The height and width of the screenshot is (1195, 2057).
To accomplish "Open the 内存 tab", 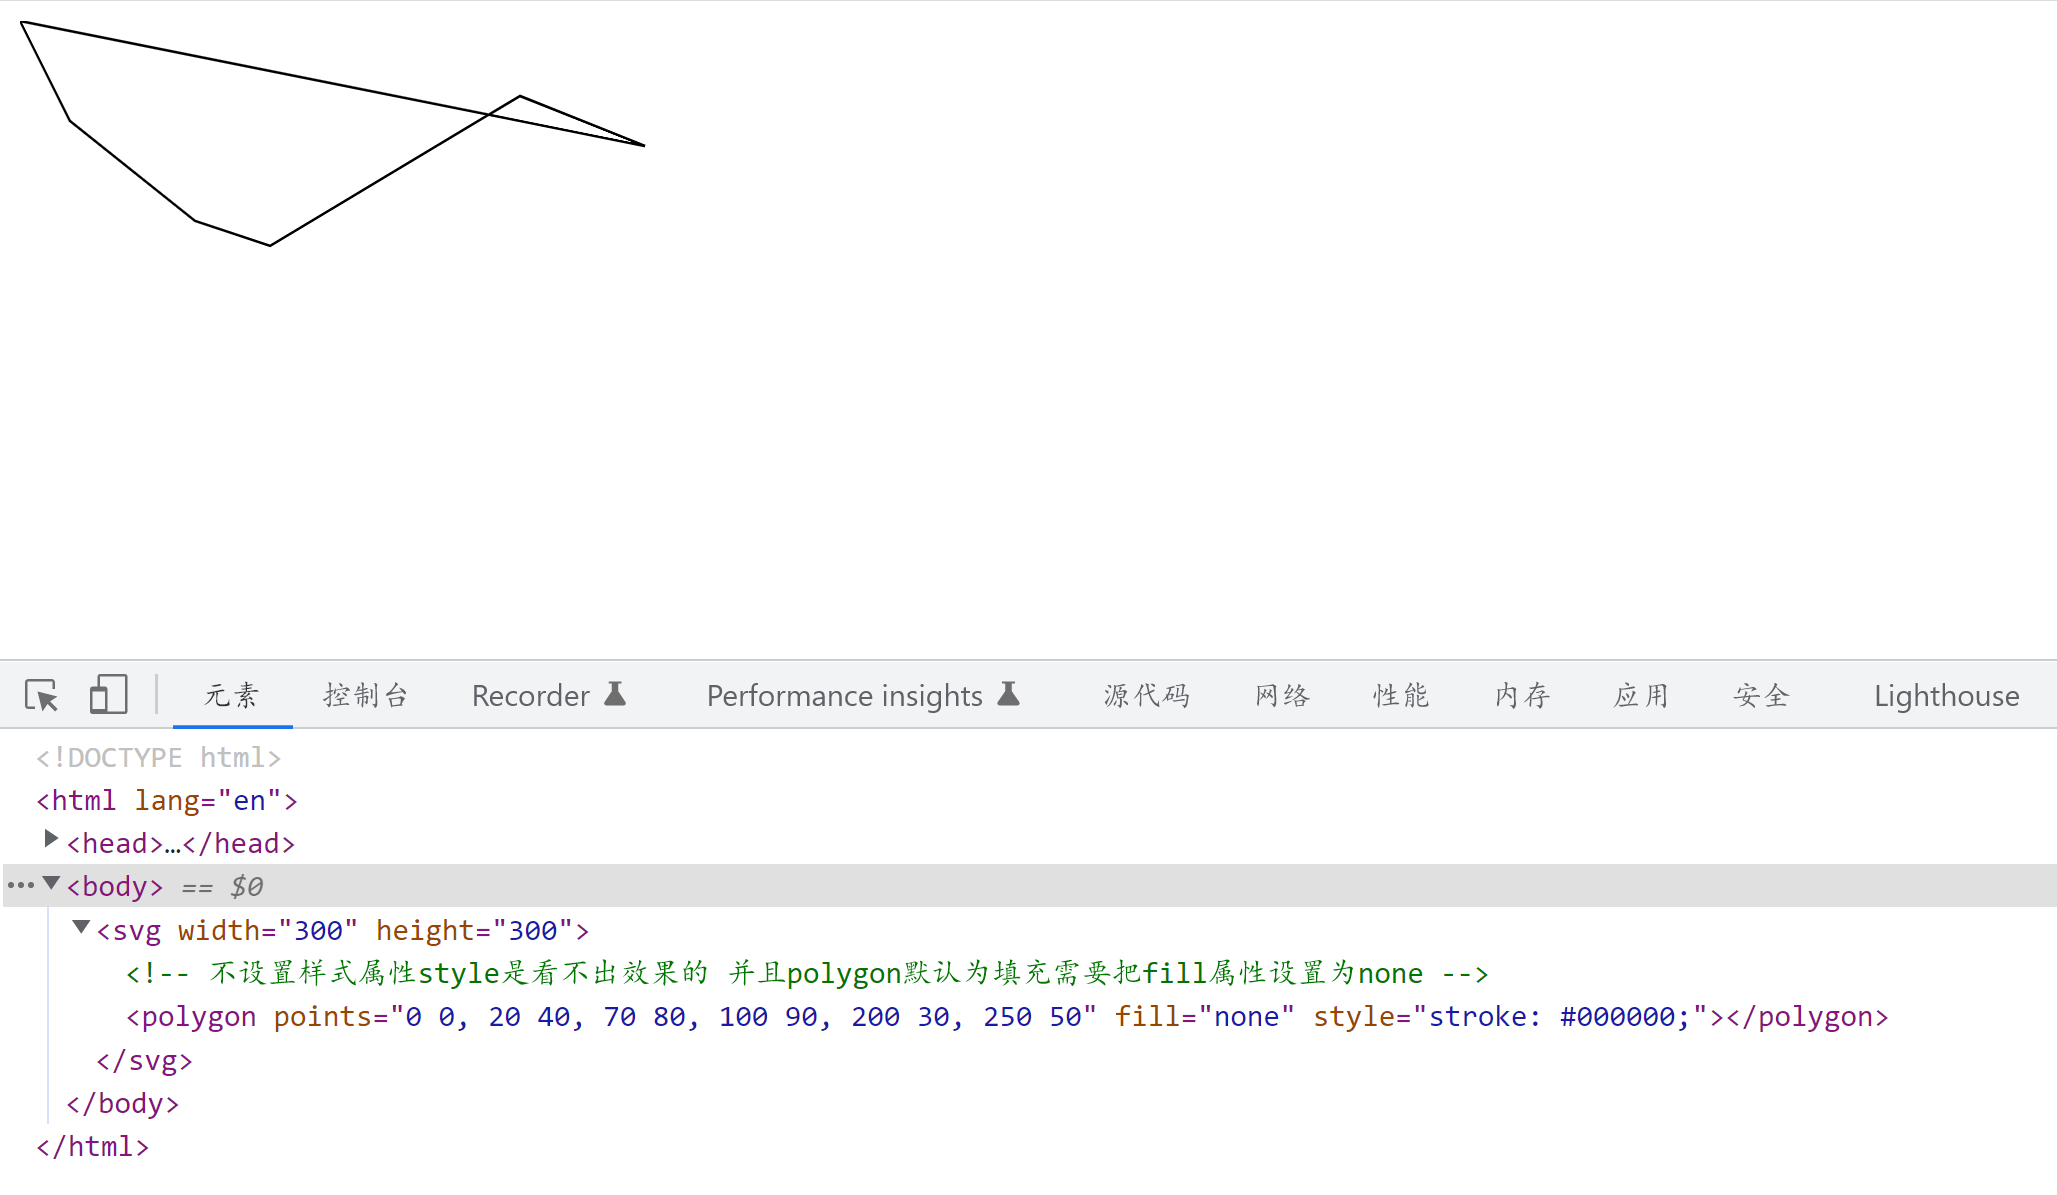I will tap(1522, 696).
